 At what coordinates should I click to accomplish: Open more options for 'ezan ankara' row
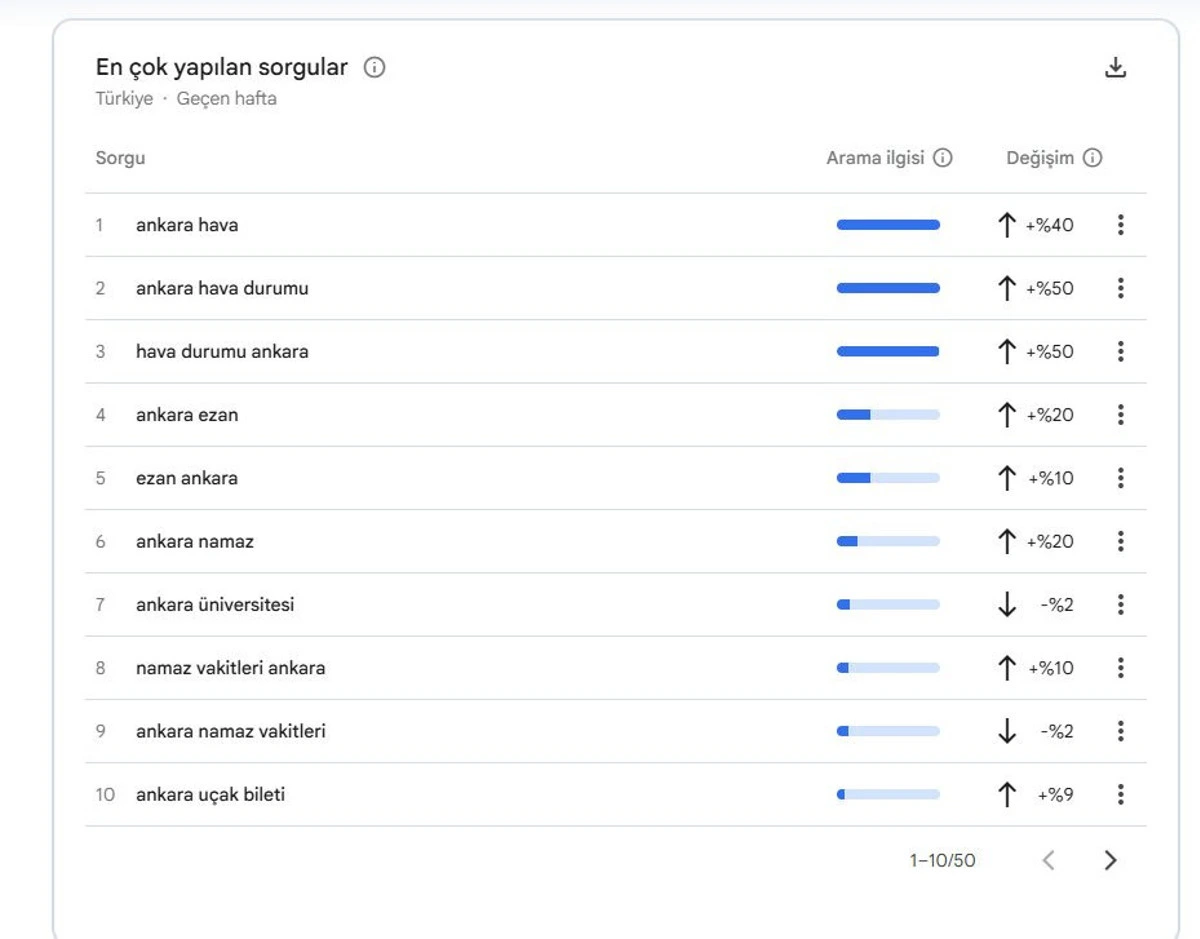[x=1120, y=478]
